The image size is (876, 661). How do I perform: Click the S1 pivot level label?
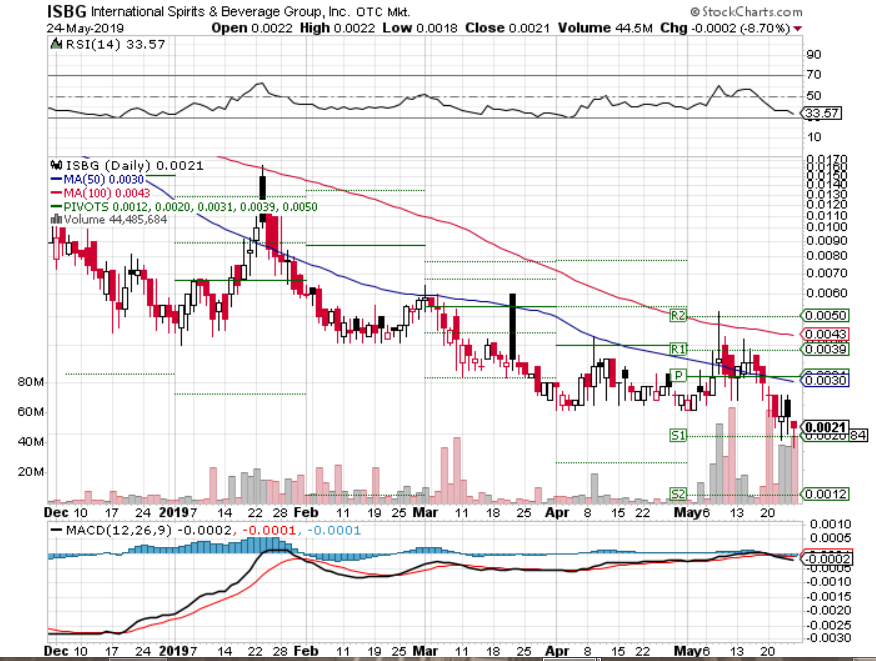point(680,437)
